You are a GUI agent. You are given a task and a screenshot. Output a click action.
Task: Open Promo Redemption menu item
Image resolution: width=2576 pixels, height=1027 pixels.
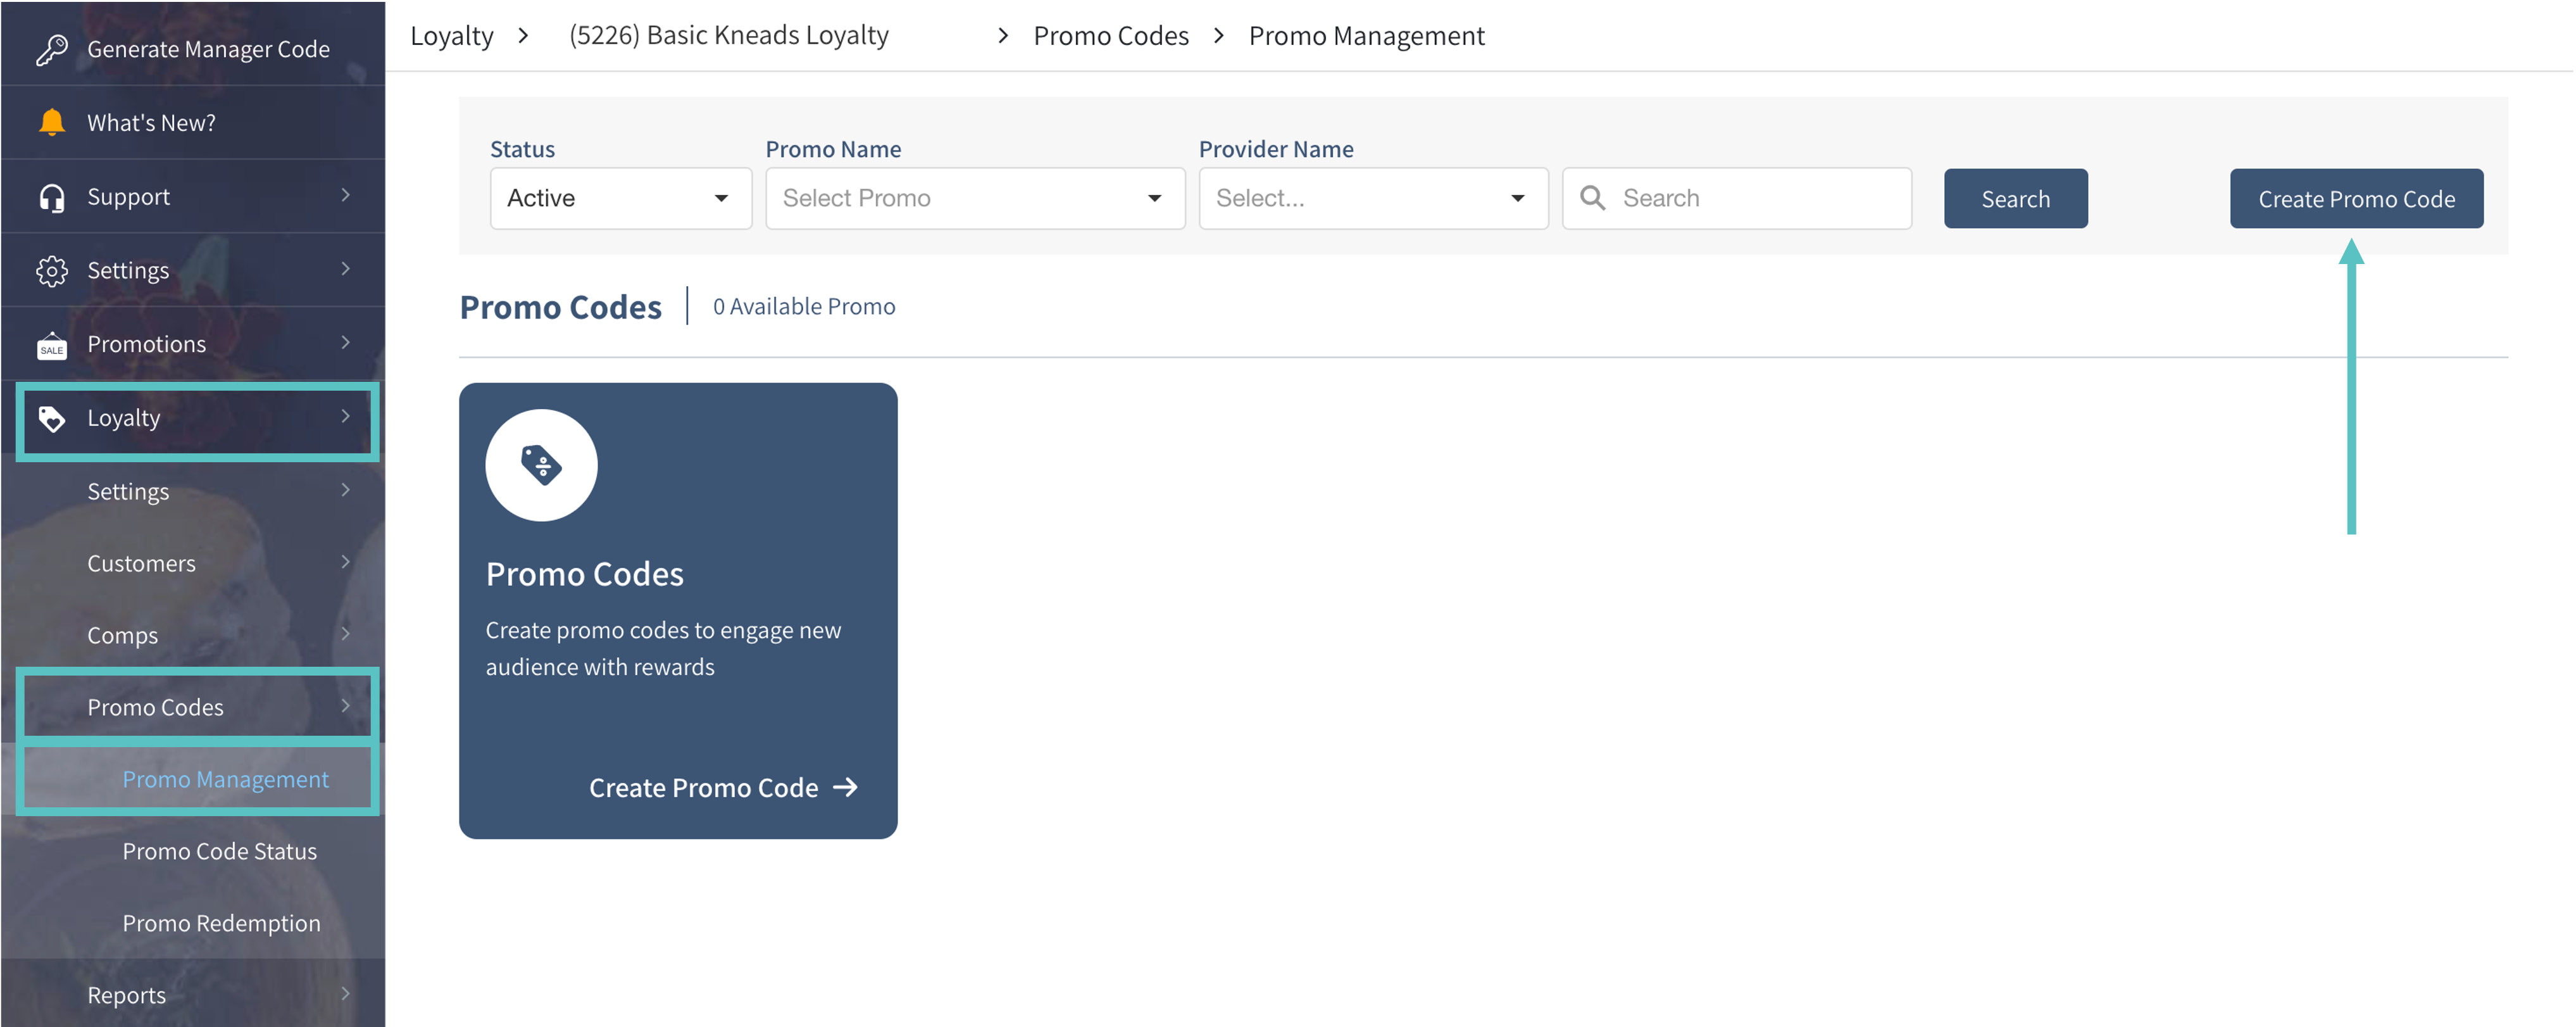[x=221, y=923]
